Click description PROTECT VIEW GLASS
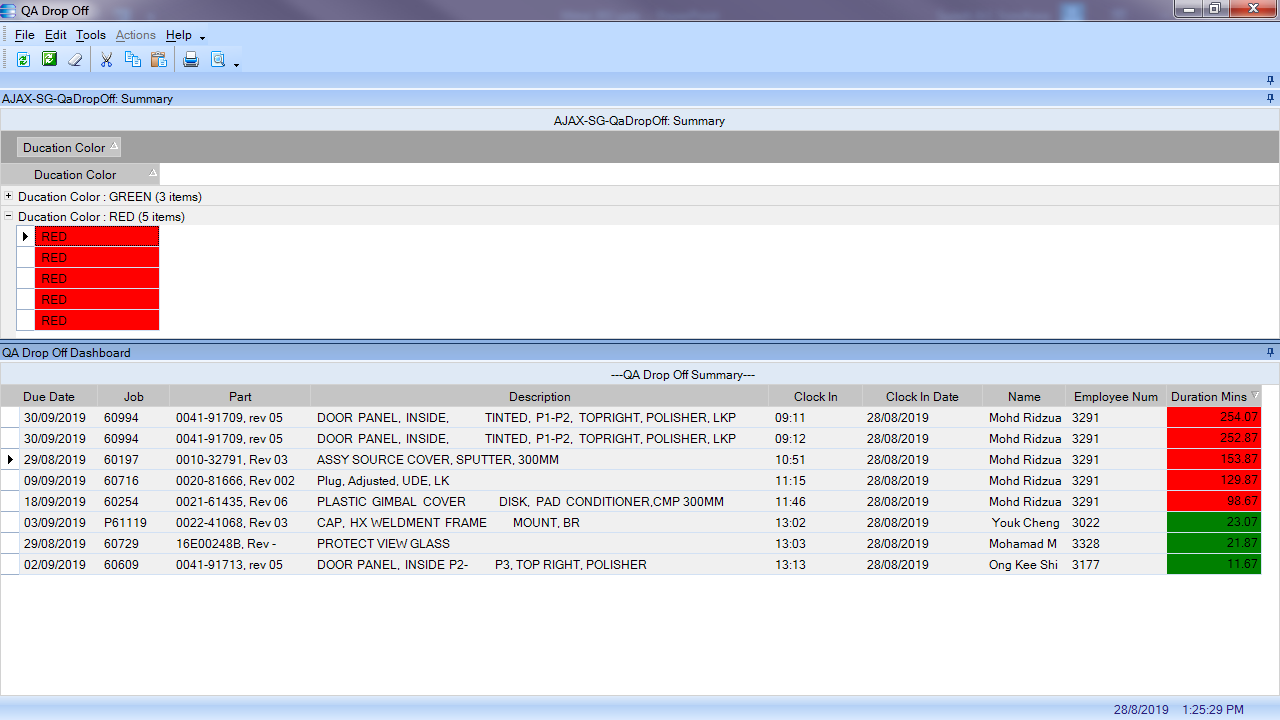1280x720 pixels. [383, 544]
